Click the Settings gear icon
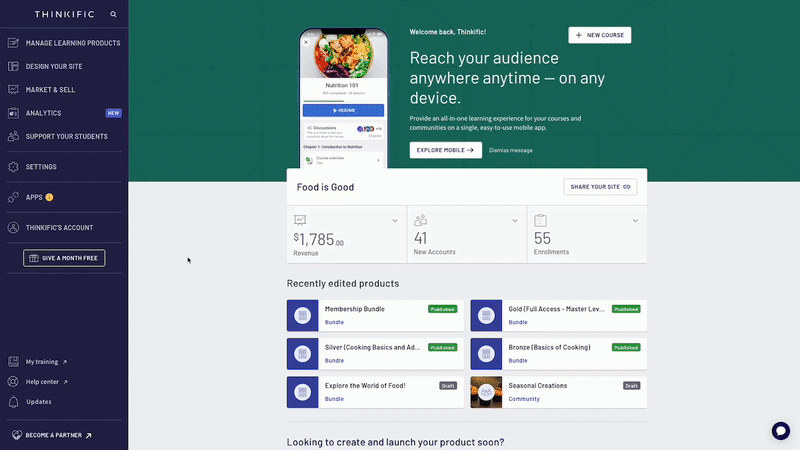Image resolution: width=800 pixels, height=450 pixels. click(13, 167)
